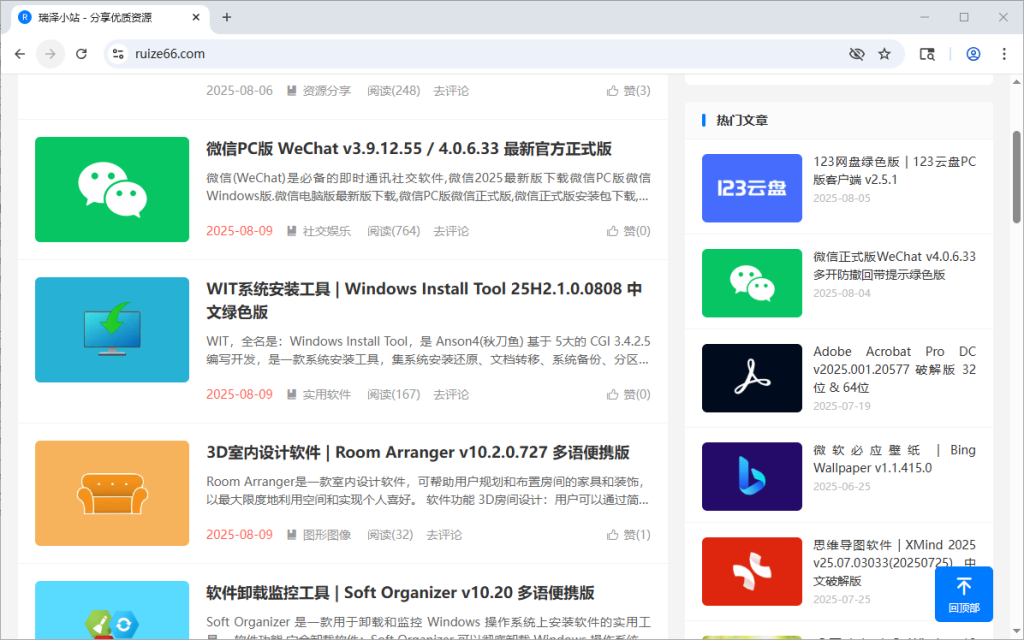Open site information icon in address bar
Screen dimensions: 1024x640
click(118, 54)
